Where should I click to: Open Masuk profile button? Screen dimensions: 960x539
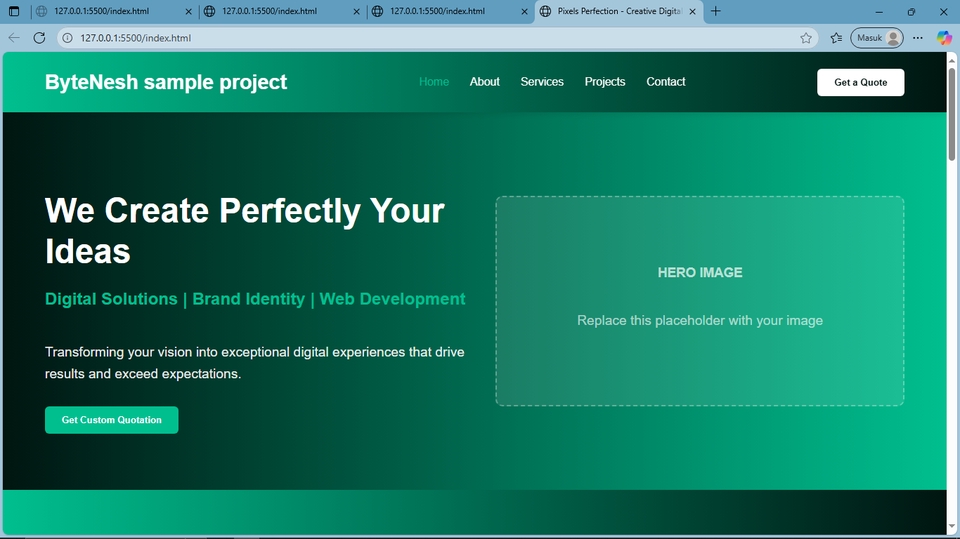coord(877,38)
